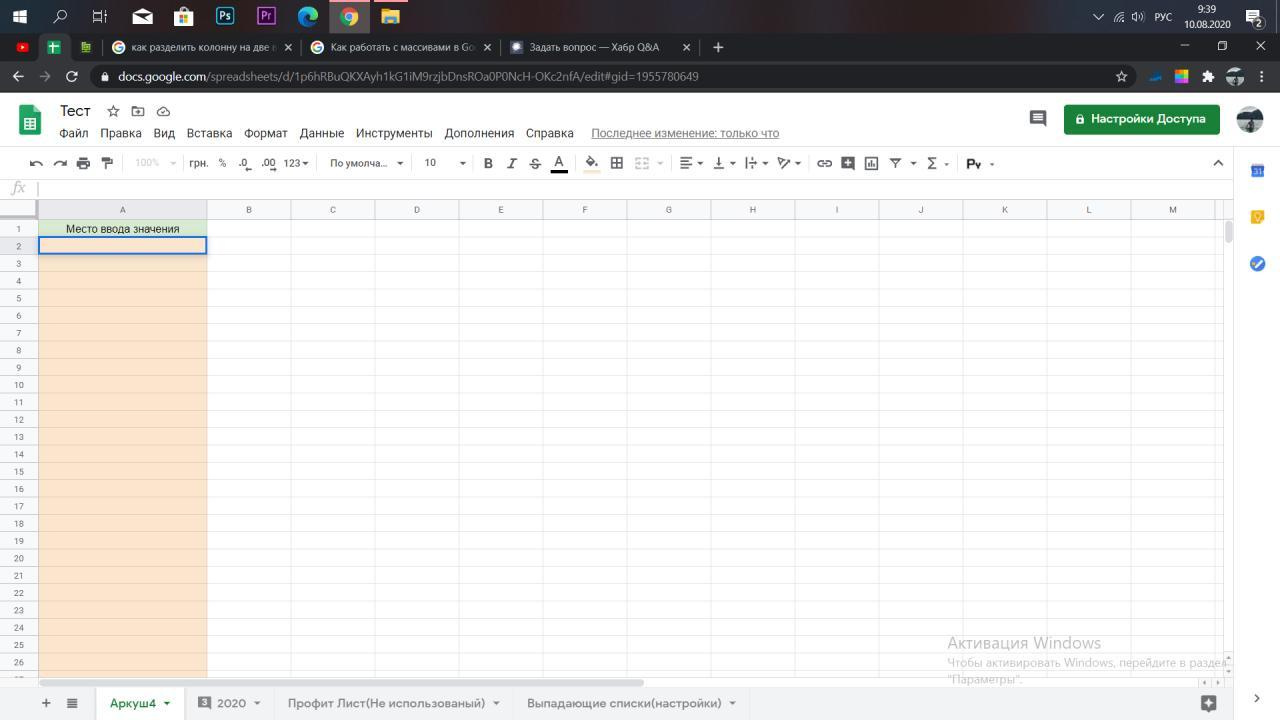Open the font size dropdown
This screenshot has height=720, width=1280.
(445, 163)
